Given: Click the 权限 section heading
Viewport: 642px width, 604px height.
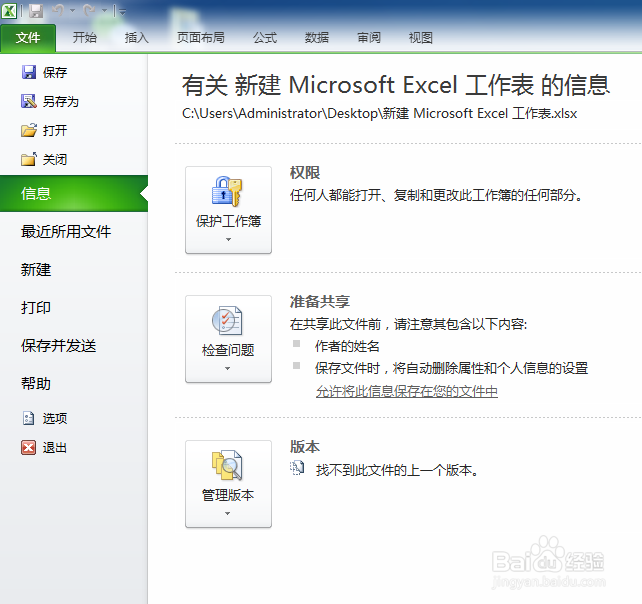Looking at the screenshot, I should click(x=305, y=172).
